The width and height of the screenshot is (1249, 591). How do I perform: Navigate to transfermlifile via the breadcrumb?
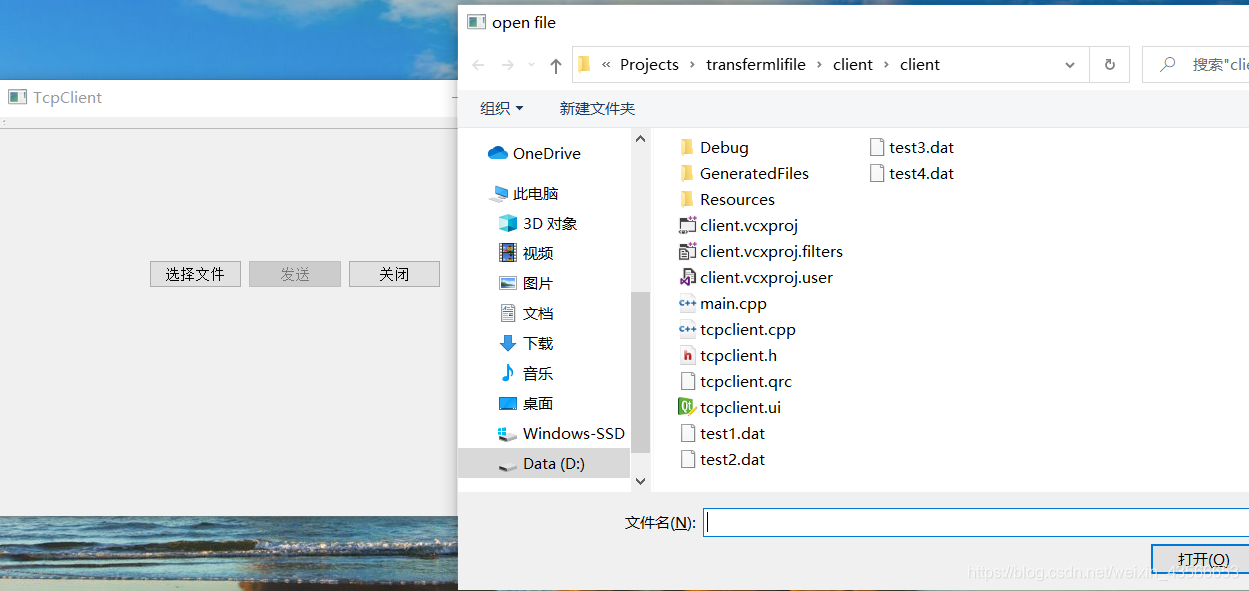tap(756, 64)
